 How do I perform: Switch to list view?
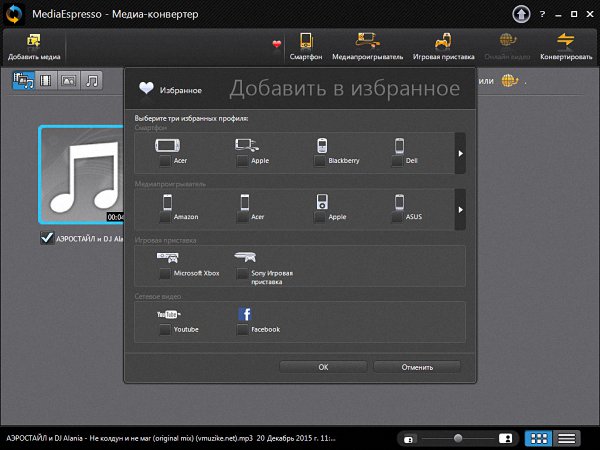coord(567,438)
